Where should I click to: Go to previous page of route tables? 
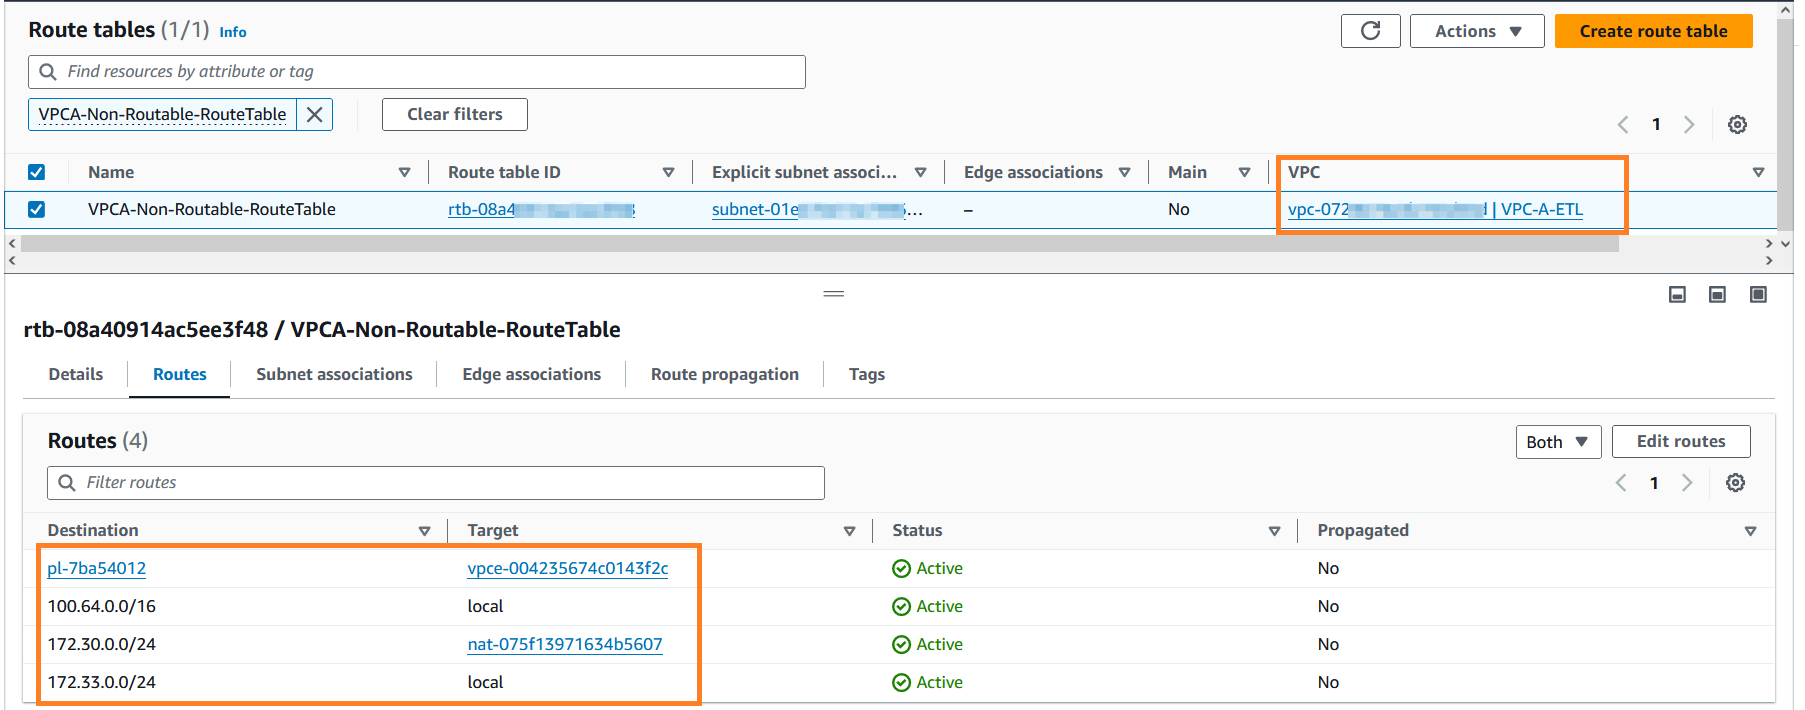coord(1623,124)
